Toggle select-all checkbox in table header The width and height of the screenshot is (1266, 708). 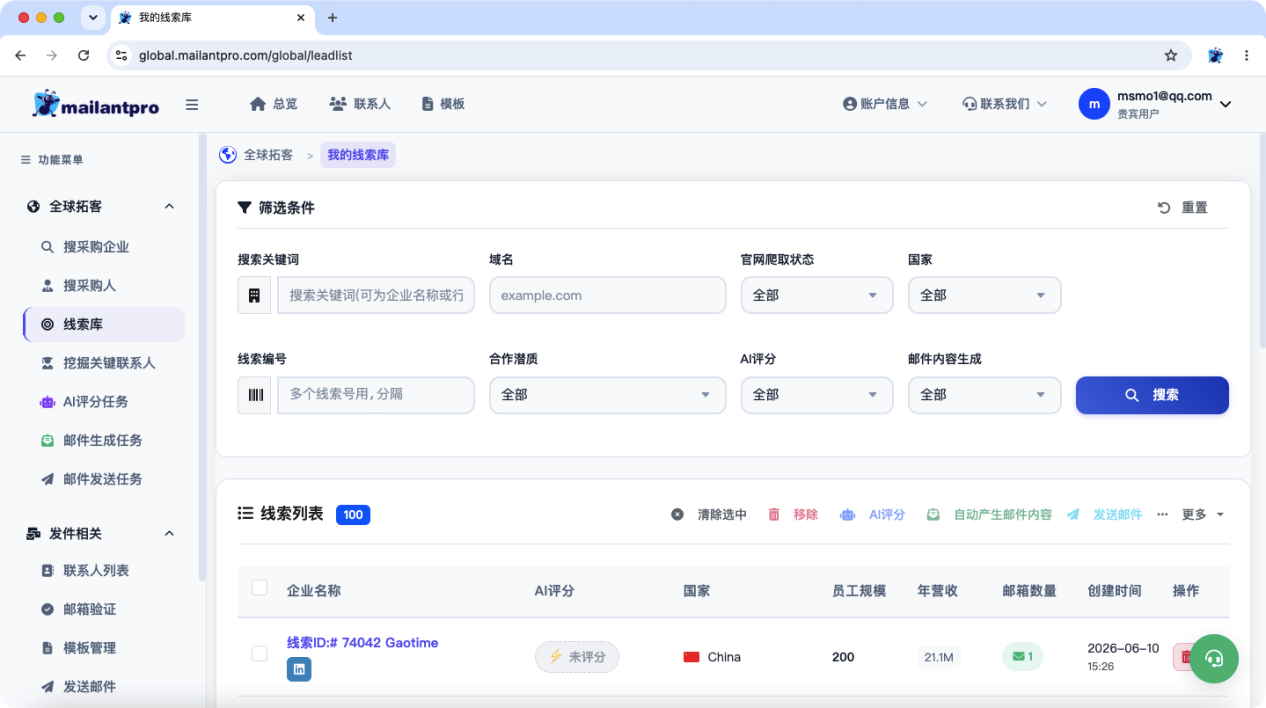click(x=260, y=588)
